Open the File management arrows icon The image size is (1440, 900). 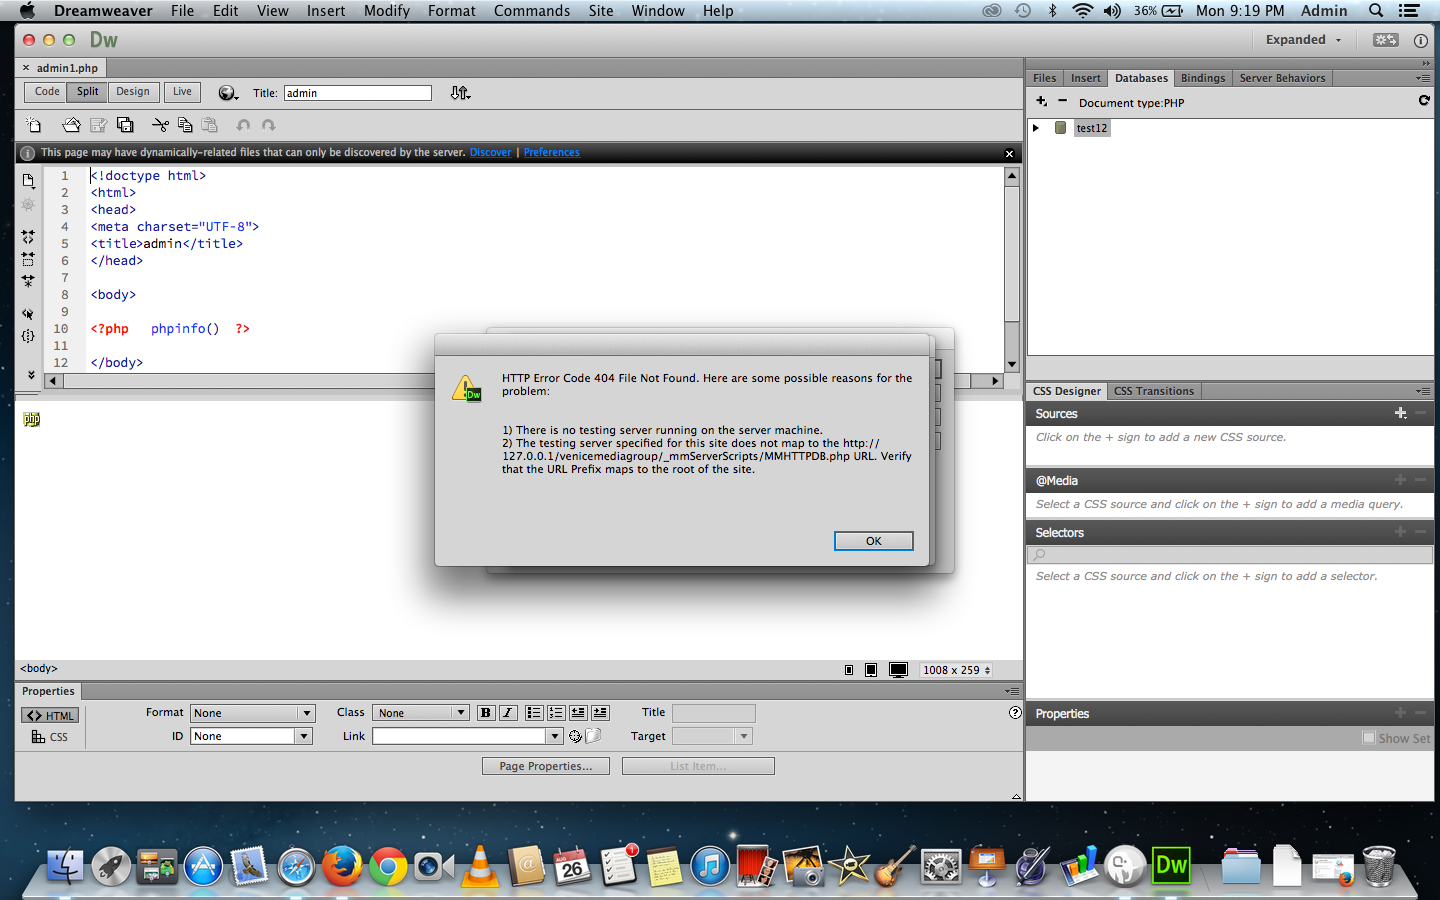point(459,93)
